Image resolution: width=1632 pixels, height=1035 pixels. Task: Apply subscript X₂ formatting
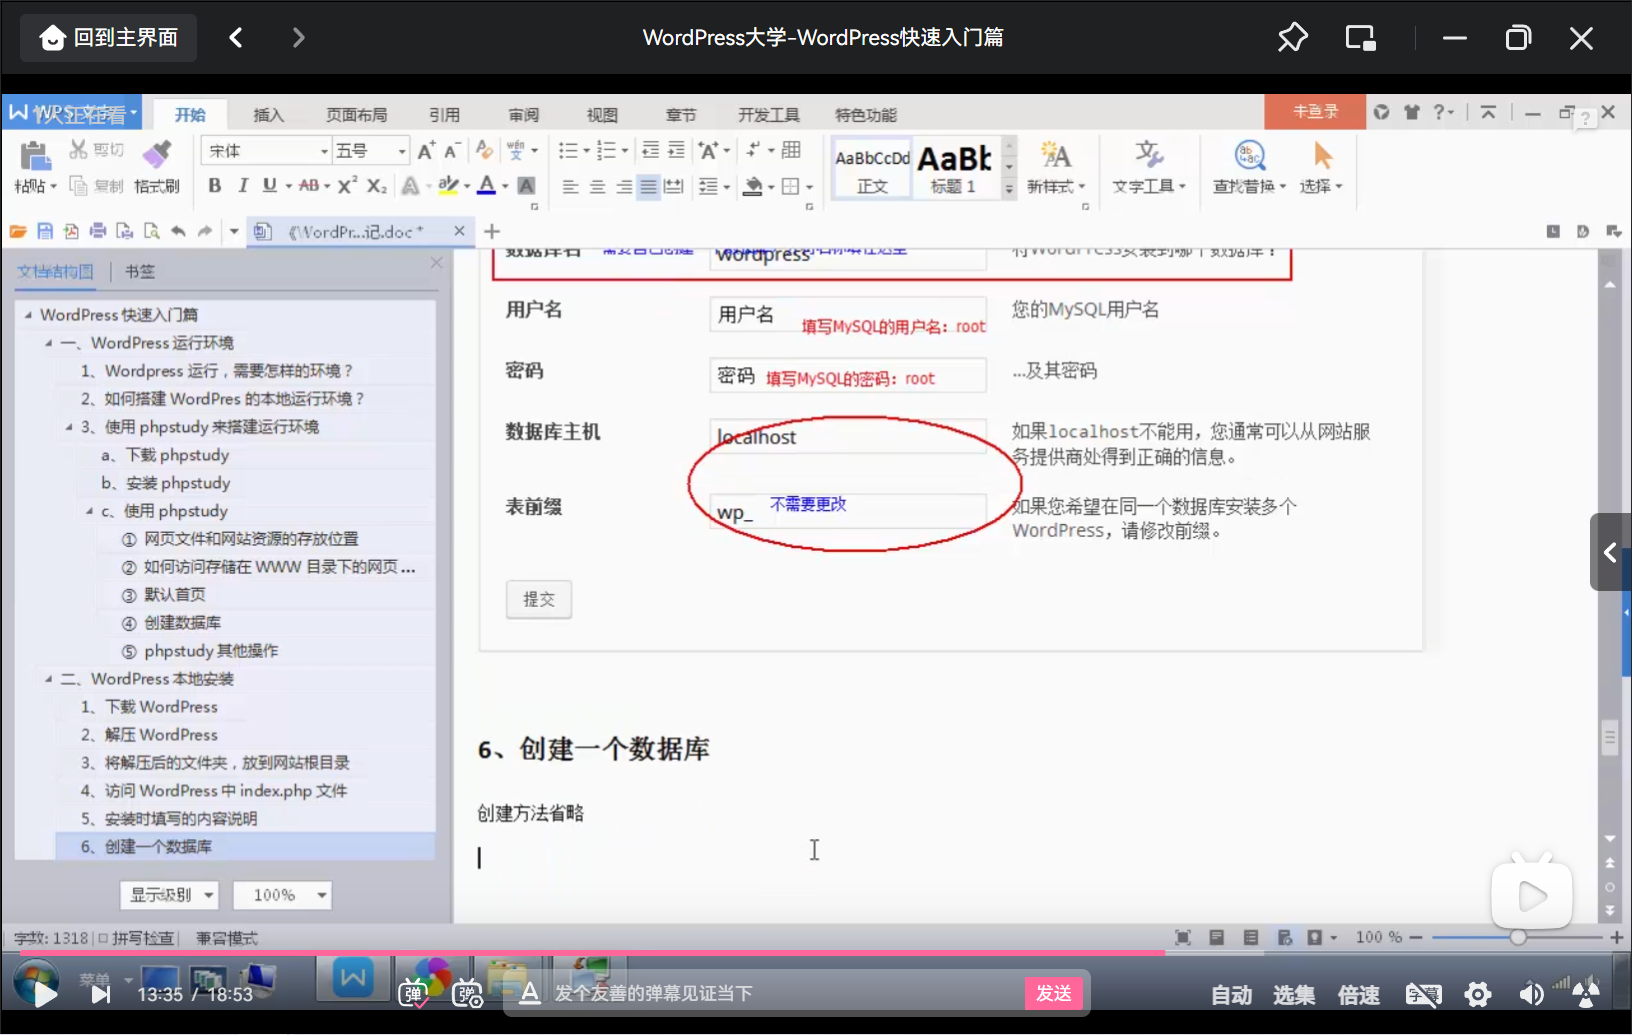tap(376, 186)
